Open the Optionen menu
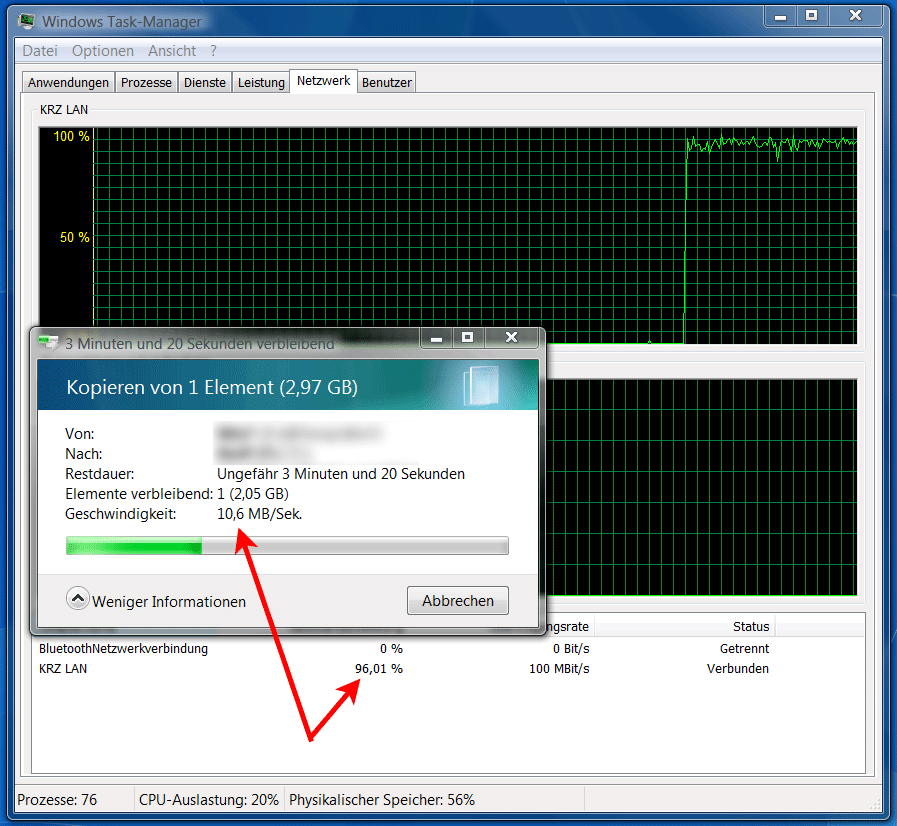This screenshot has height=826, width=897. coord(103,51)
